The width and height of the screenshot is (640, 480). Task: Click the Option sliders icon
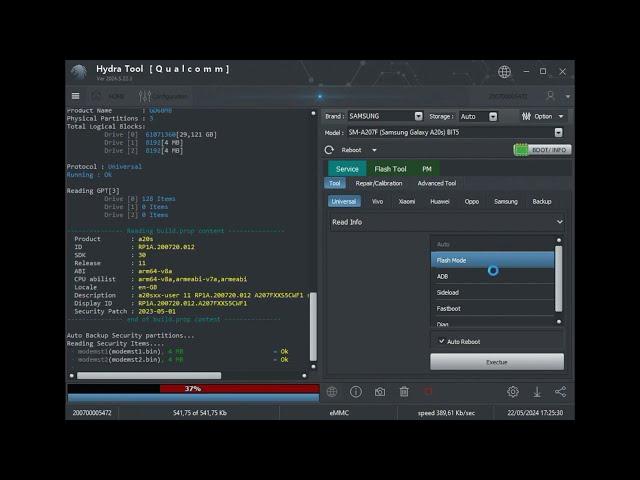pos(526,116)
